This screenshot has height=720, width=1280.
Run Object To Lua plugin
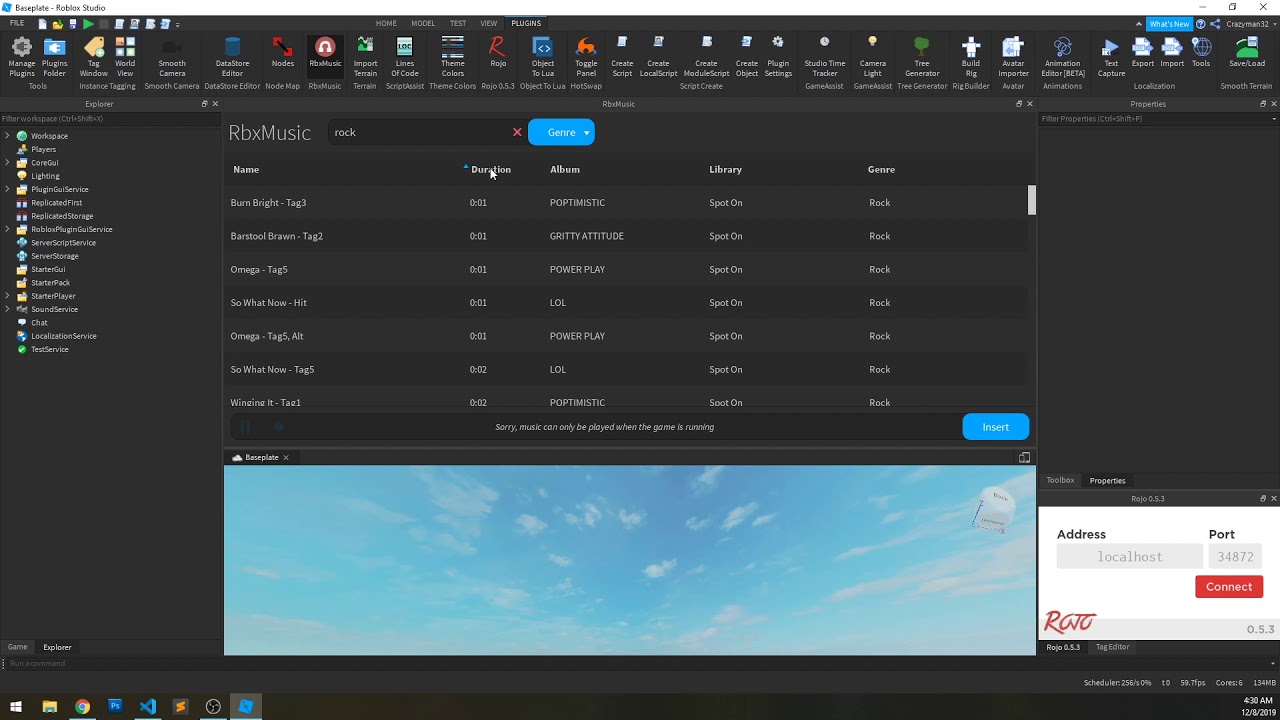pos(543,58)
